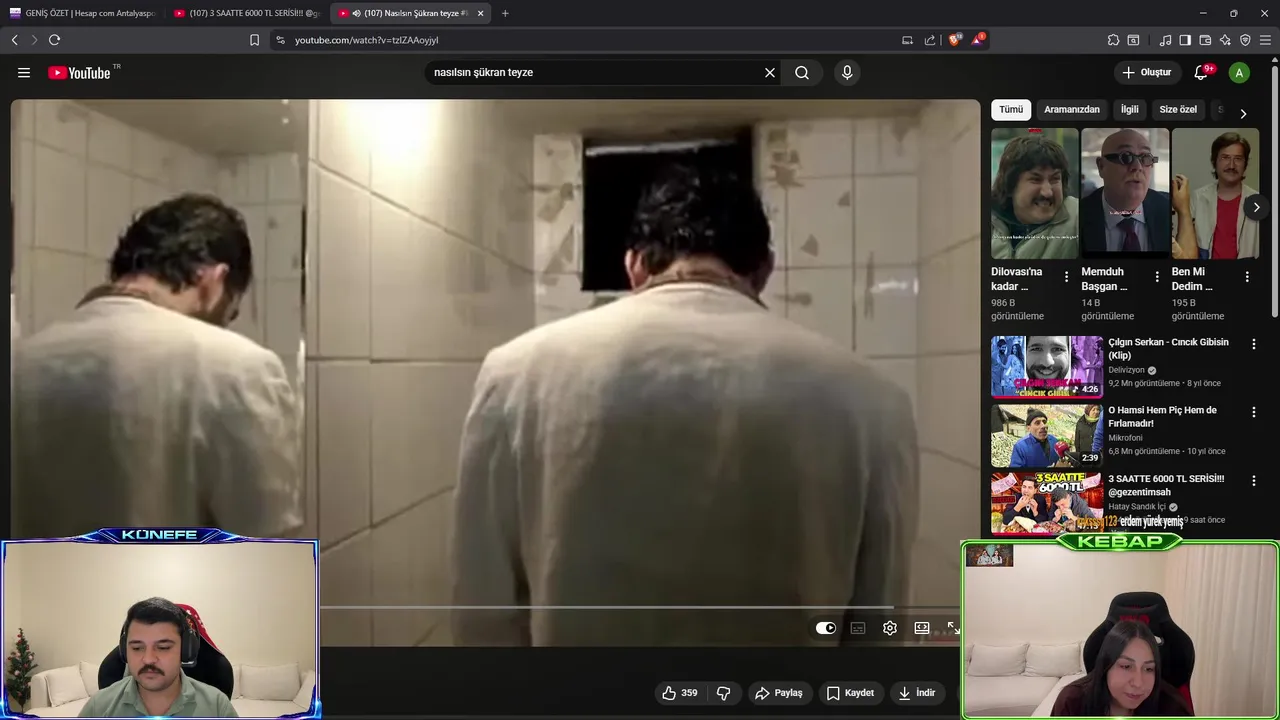Open the browser main hamburger menu
This screenshot has height=720, width=1280.
click(x=1266, y=40)
